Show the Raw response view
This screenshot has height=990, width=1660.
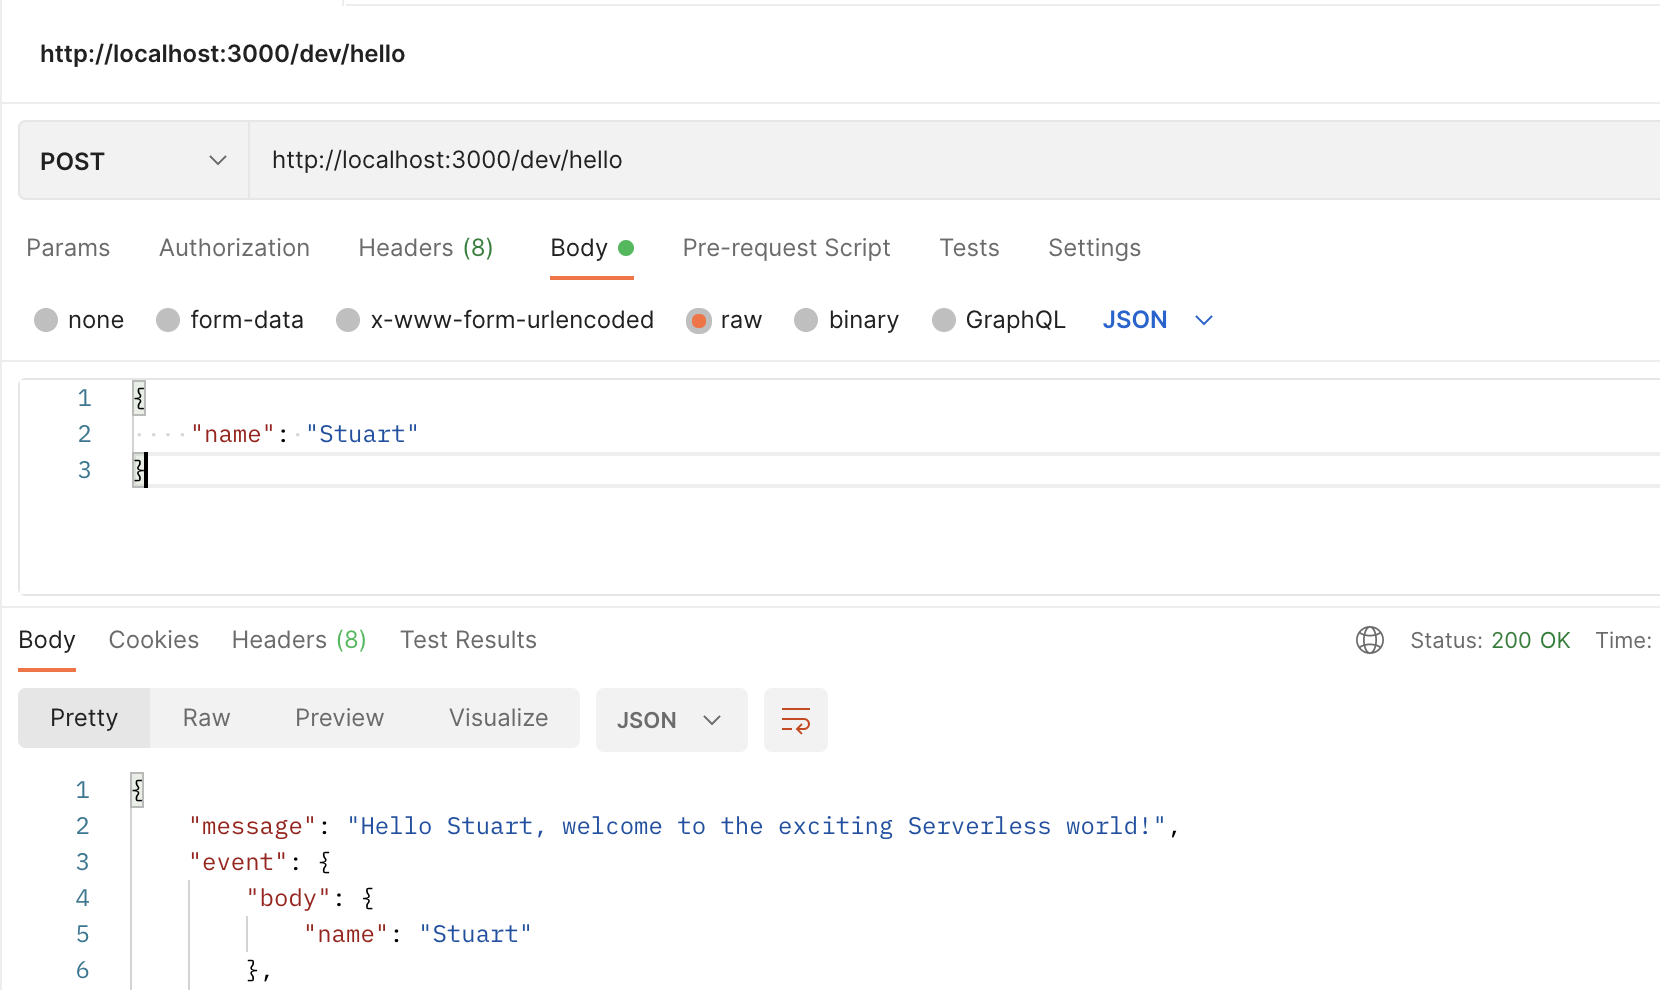point(206,718)
